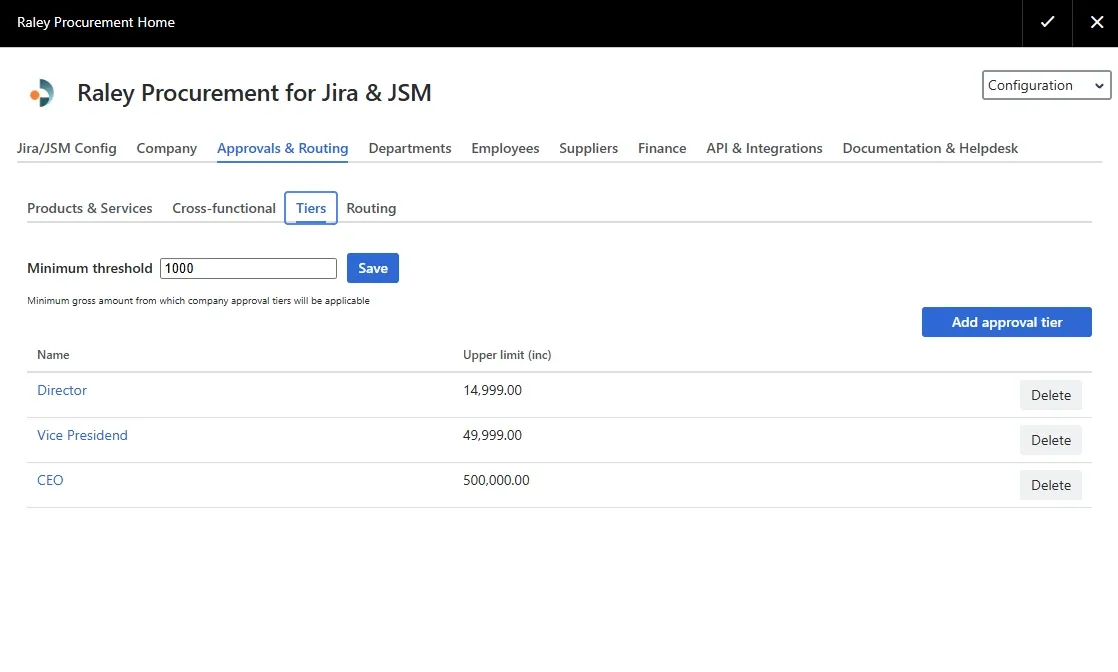Open the CEO tier link
This screenshot has width=1118, height=672.
point(50,480)
